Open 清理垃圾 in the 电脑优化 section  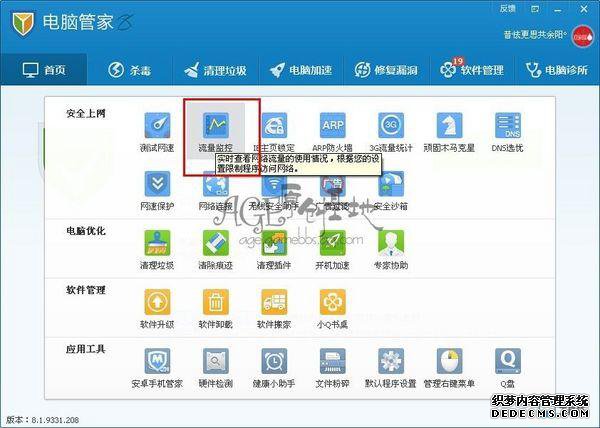pyautogui.click(x=157, y=249)
